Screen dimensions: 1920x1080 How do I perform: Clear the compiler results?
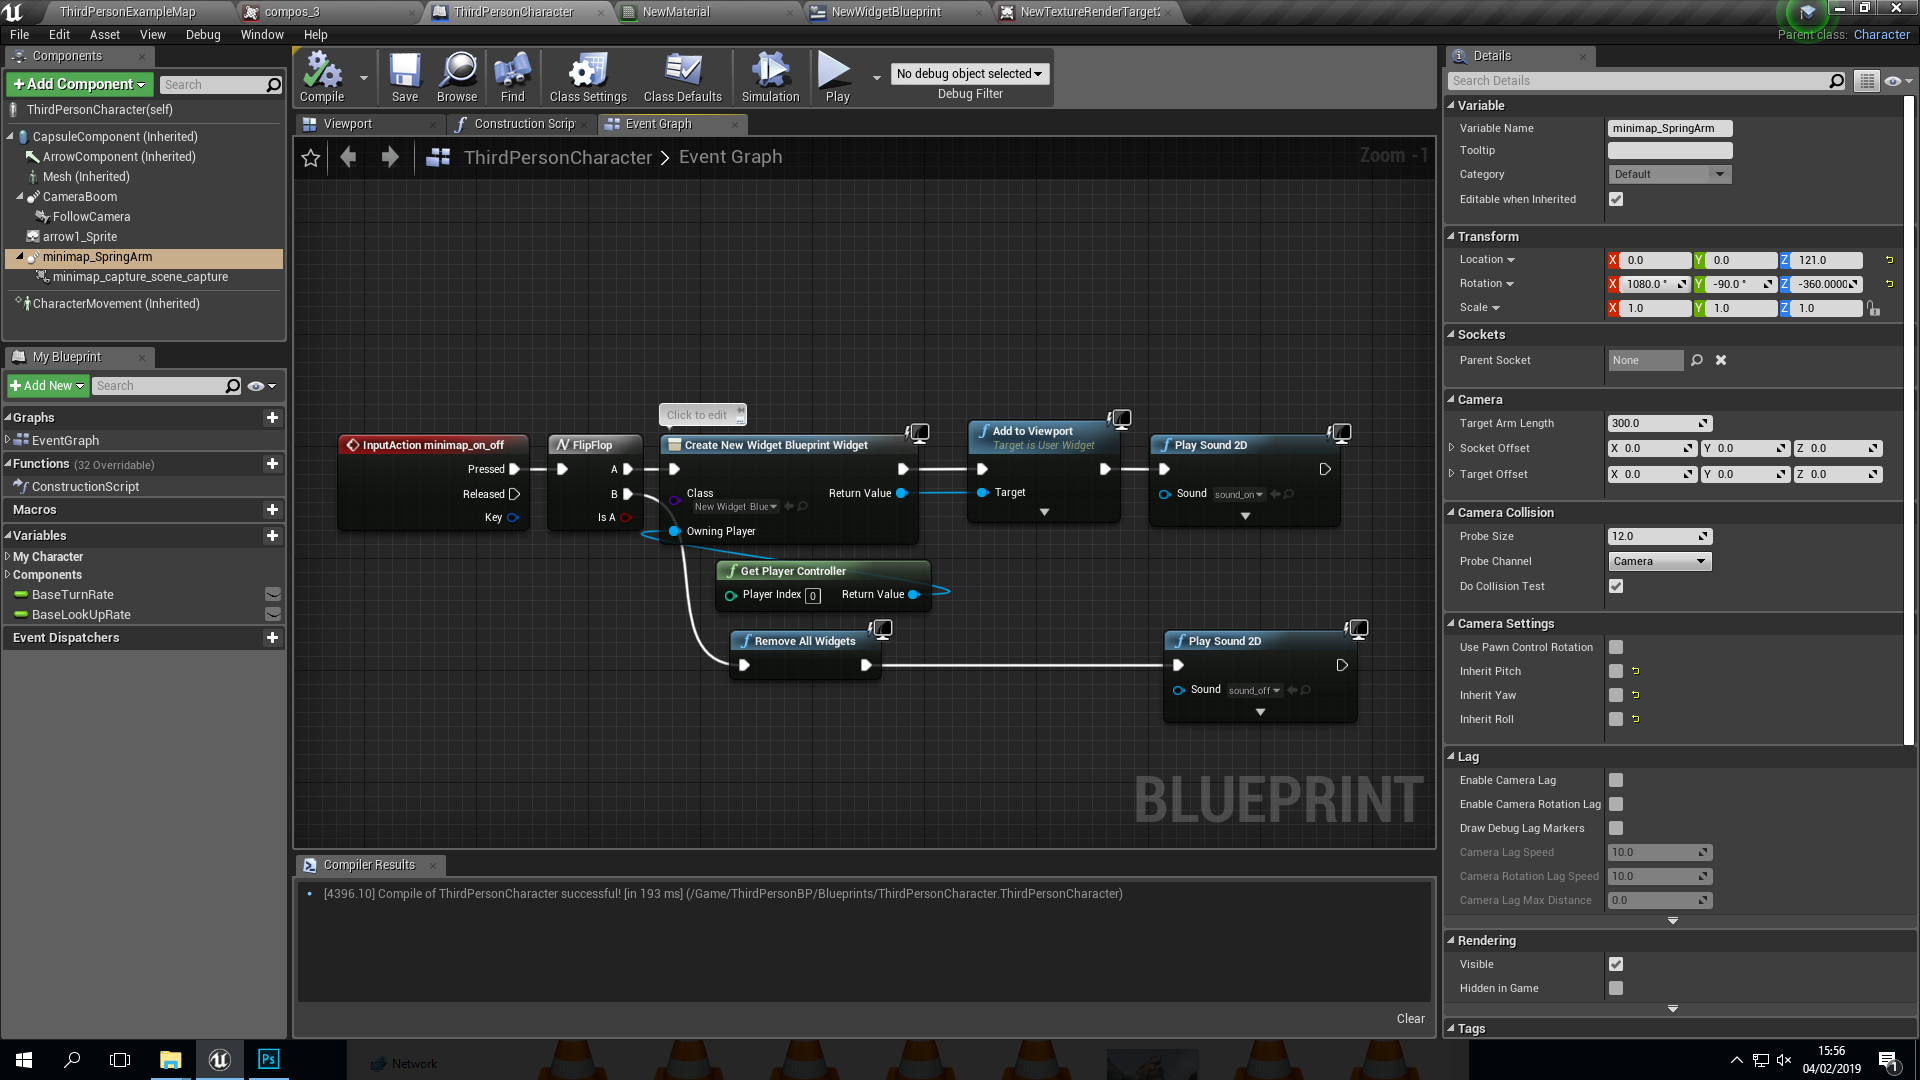pyautogui.click(x=1410, y=1019)
